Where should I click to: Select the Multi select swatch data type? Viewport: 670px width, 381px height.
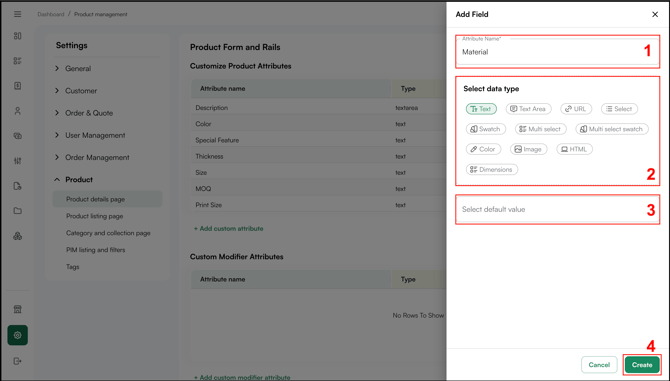612,129
